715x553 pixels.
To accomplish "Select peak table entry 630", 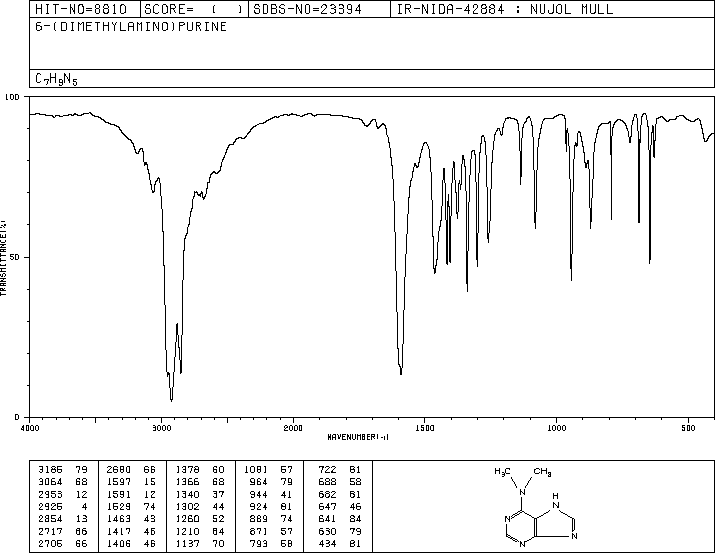I will 340,532.
